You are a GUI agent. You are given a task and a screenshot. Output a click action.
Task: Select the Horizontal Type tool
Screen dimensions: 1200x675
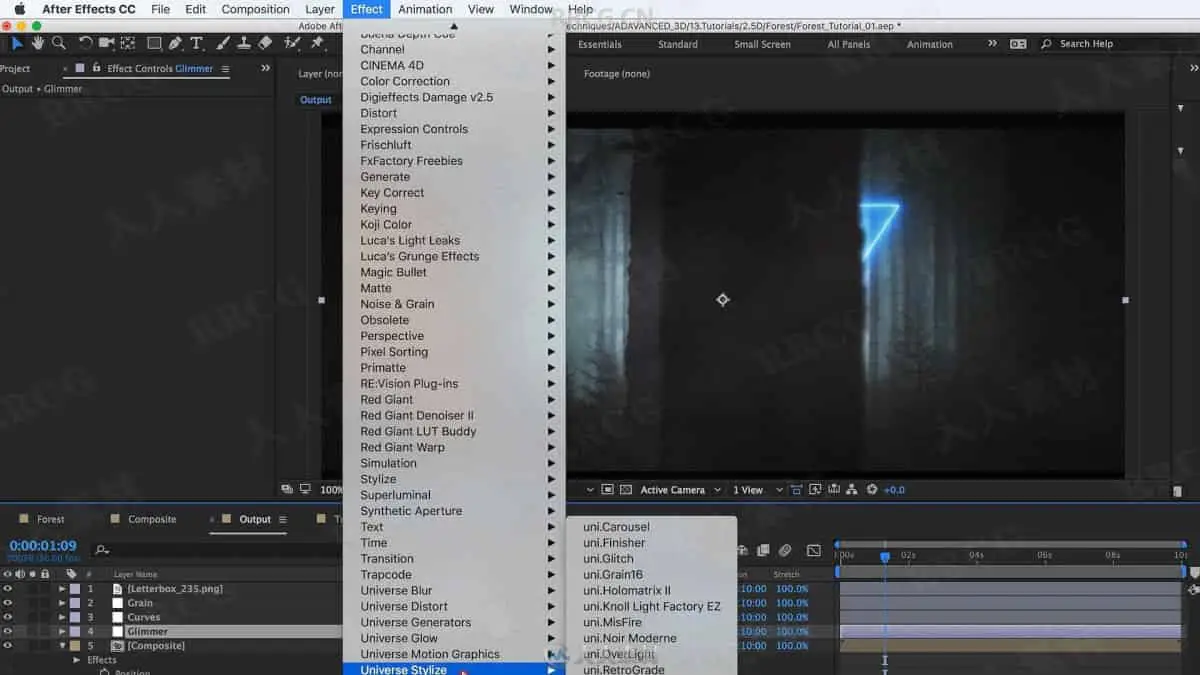196,43
